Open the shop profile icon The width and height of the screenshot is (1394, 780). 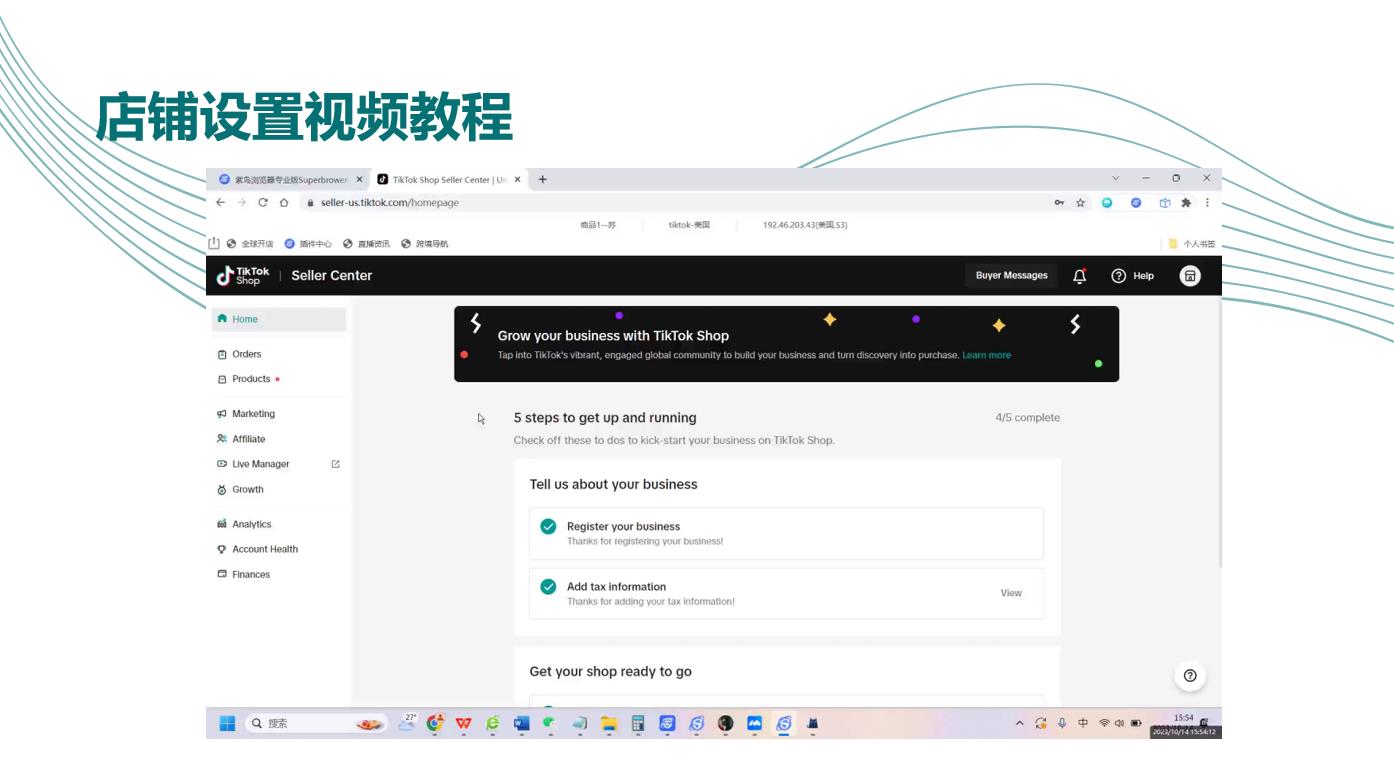pyautogui.click(x=1190, y=276)
